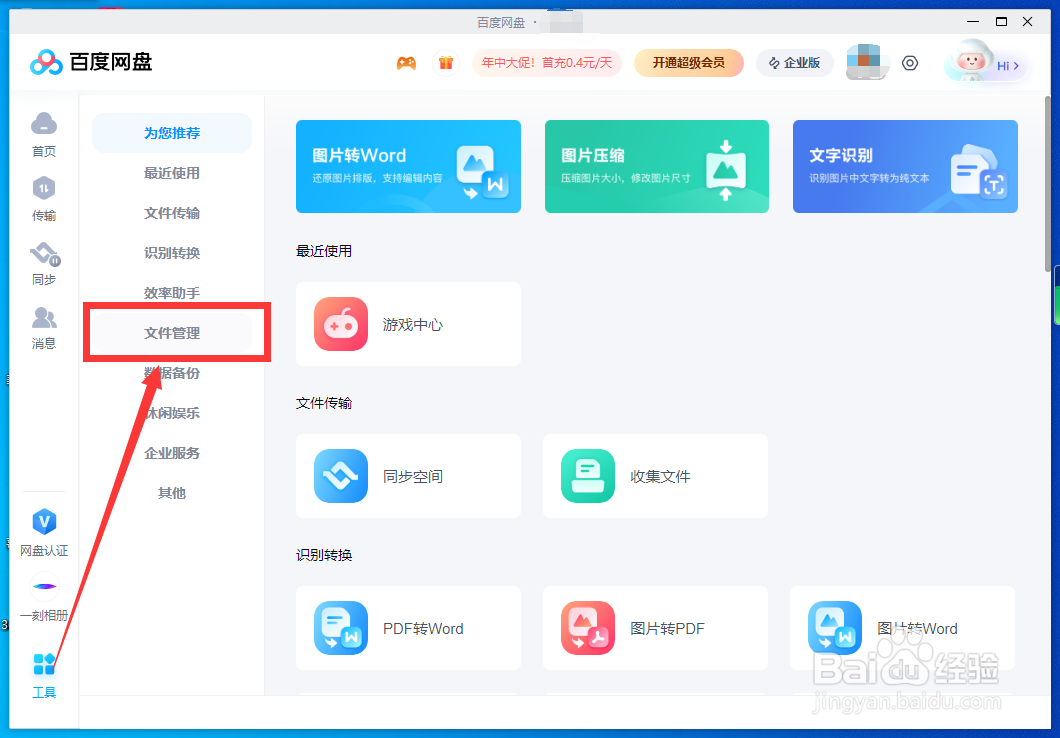Select 其他 category
The image size is (1060, 738).
pyautogui.click(x=172, y=493)
